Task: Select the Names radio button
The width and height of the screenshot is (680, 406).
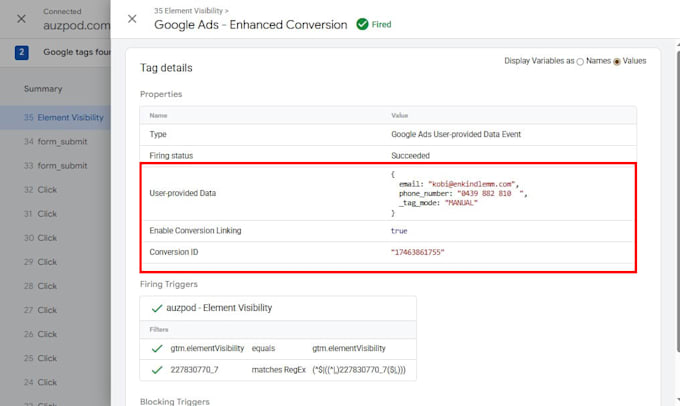Action: [x=580, y=62]
